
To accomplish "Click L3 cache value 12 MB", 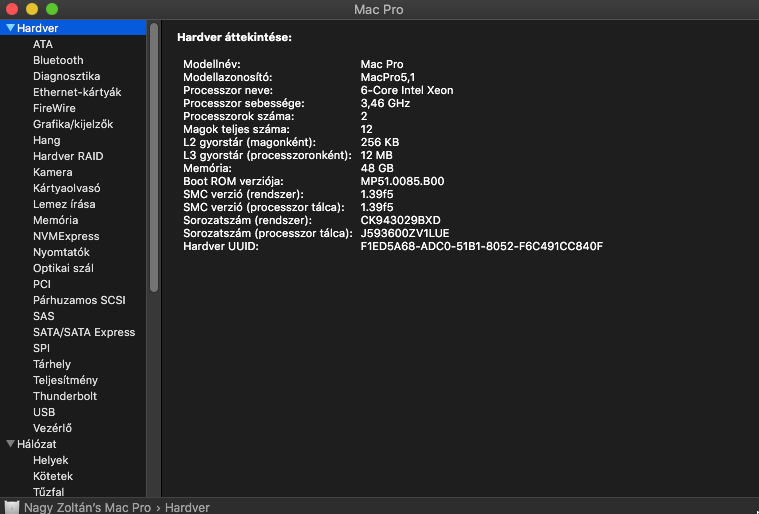I will coord(376,155).
